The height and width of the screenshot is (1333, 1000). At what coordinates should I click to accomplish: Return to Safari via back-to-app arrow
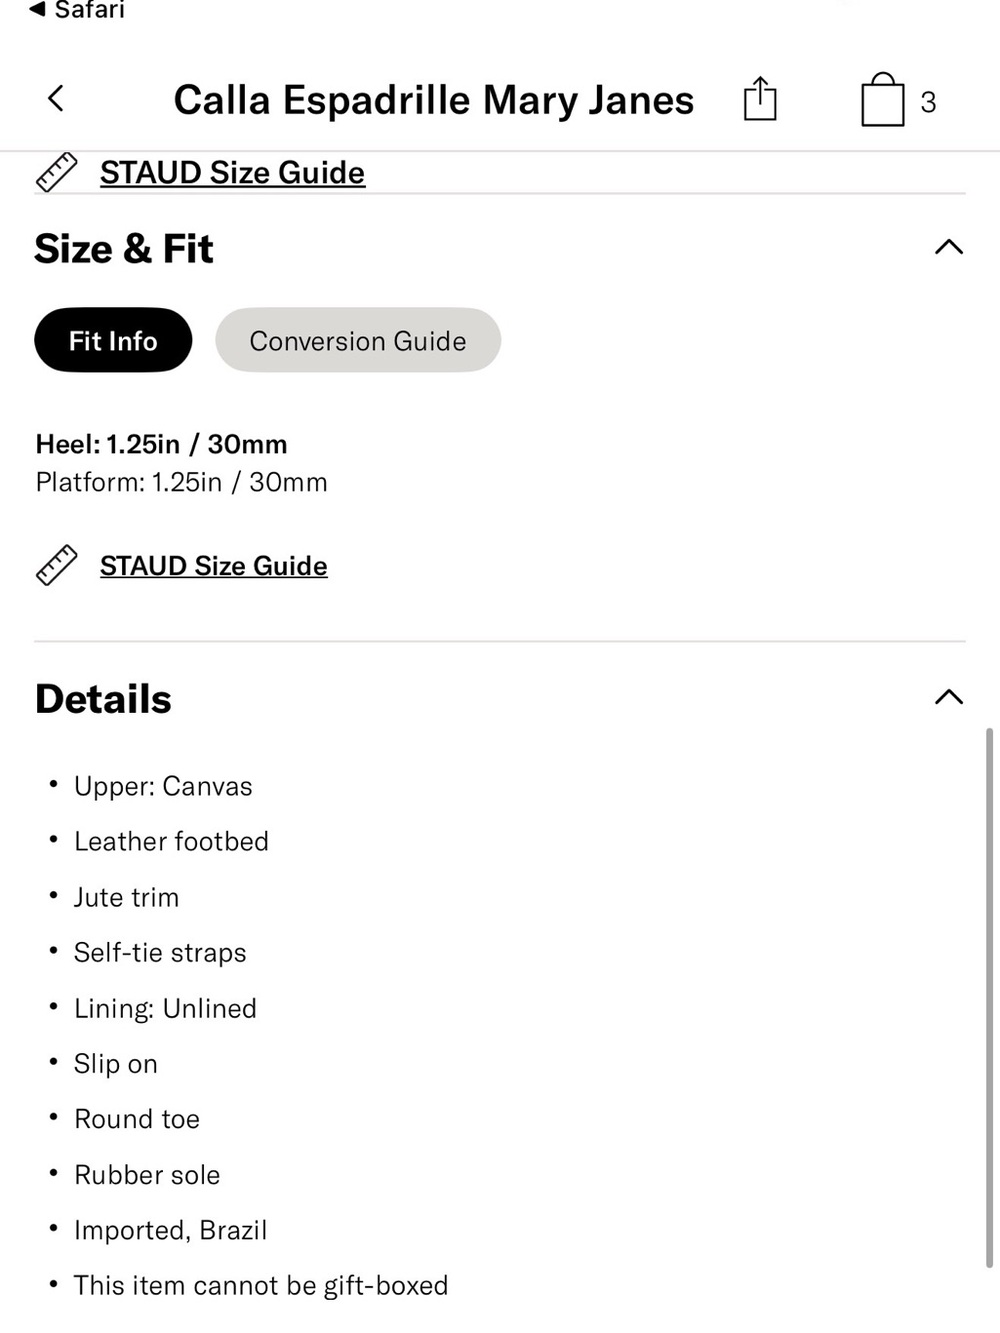(37, 10)
